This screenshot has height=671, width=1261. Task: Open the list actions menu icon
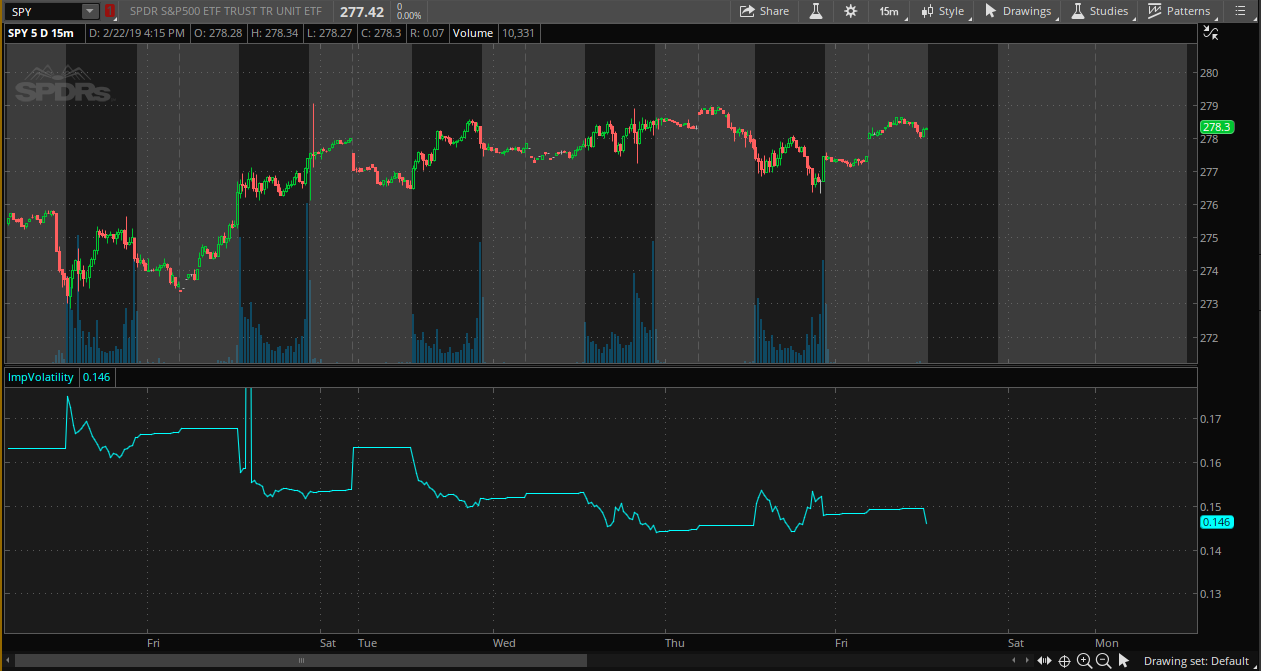[1240, 11]
